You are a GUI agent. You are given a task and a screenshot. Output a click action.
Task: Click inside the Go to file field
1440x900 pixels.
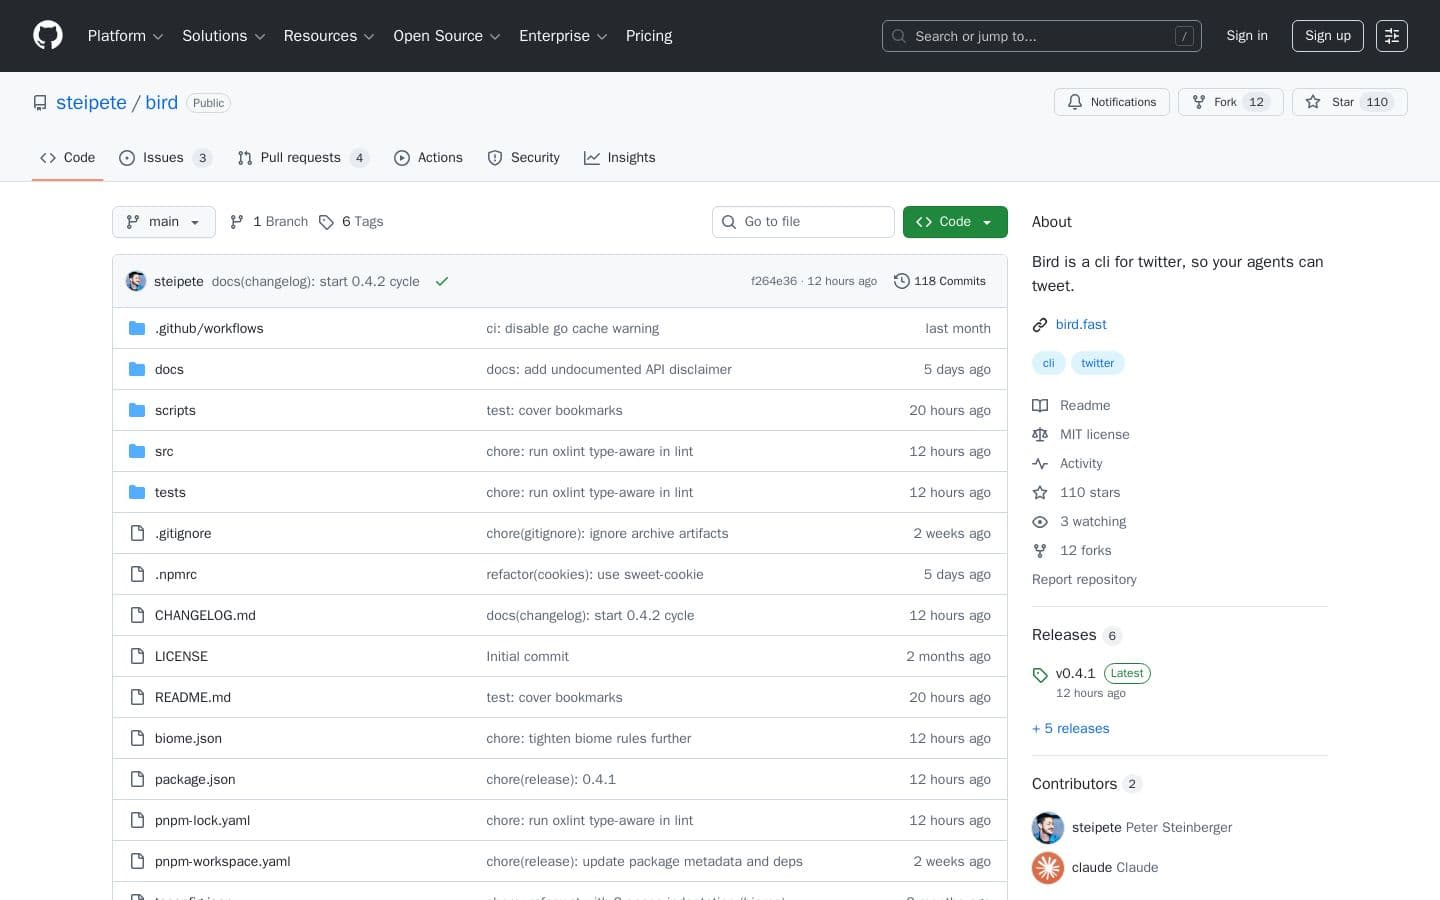[x=803, y=222]
